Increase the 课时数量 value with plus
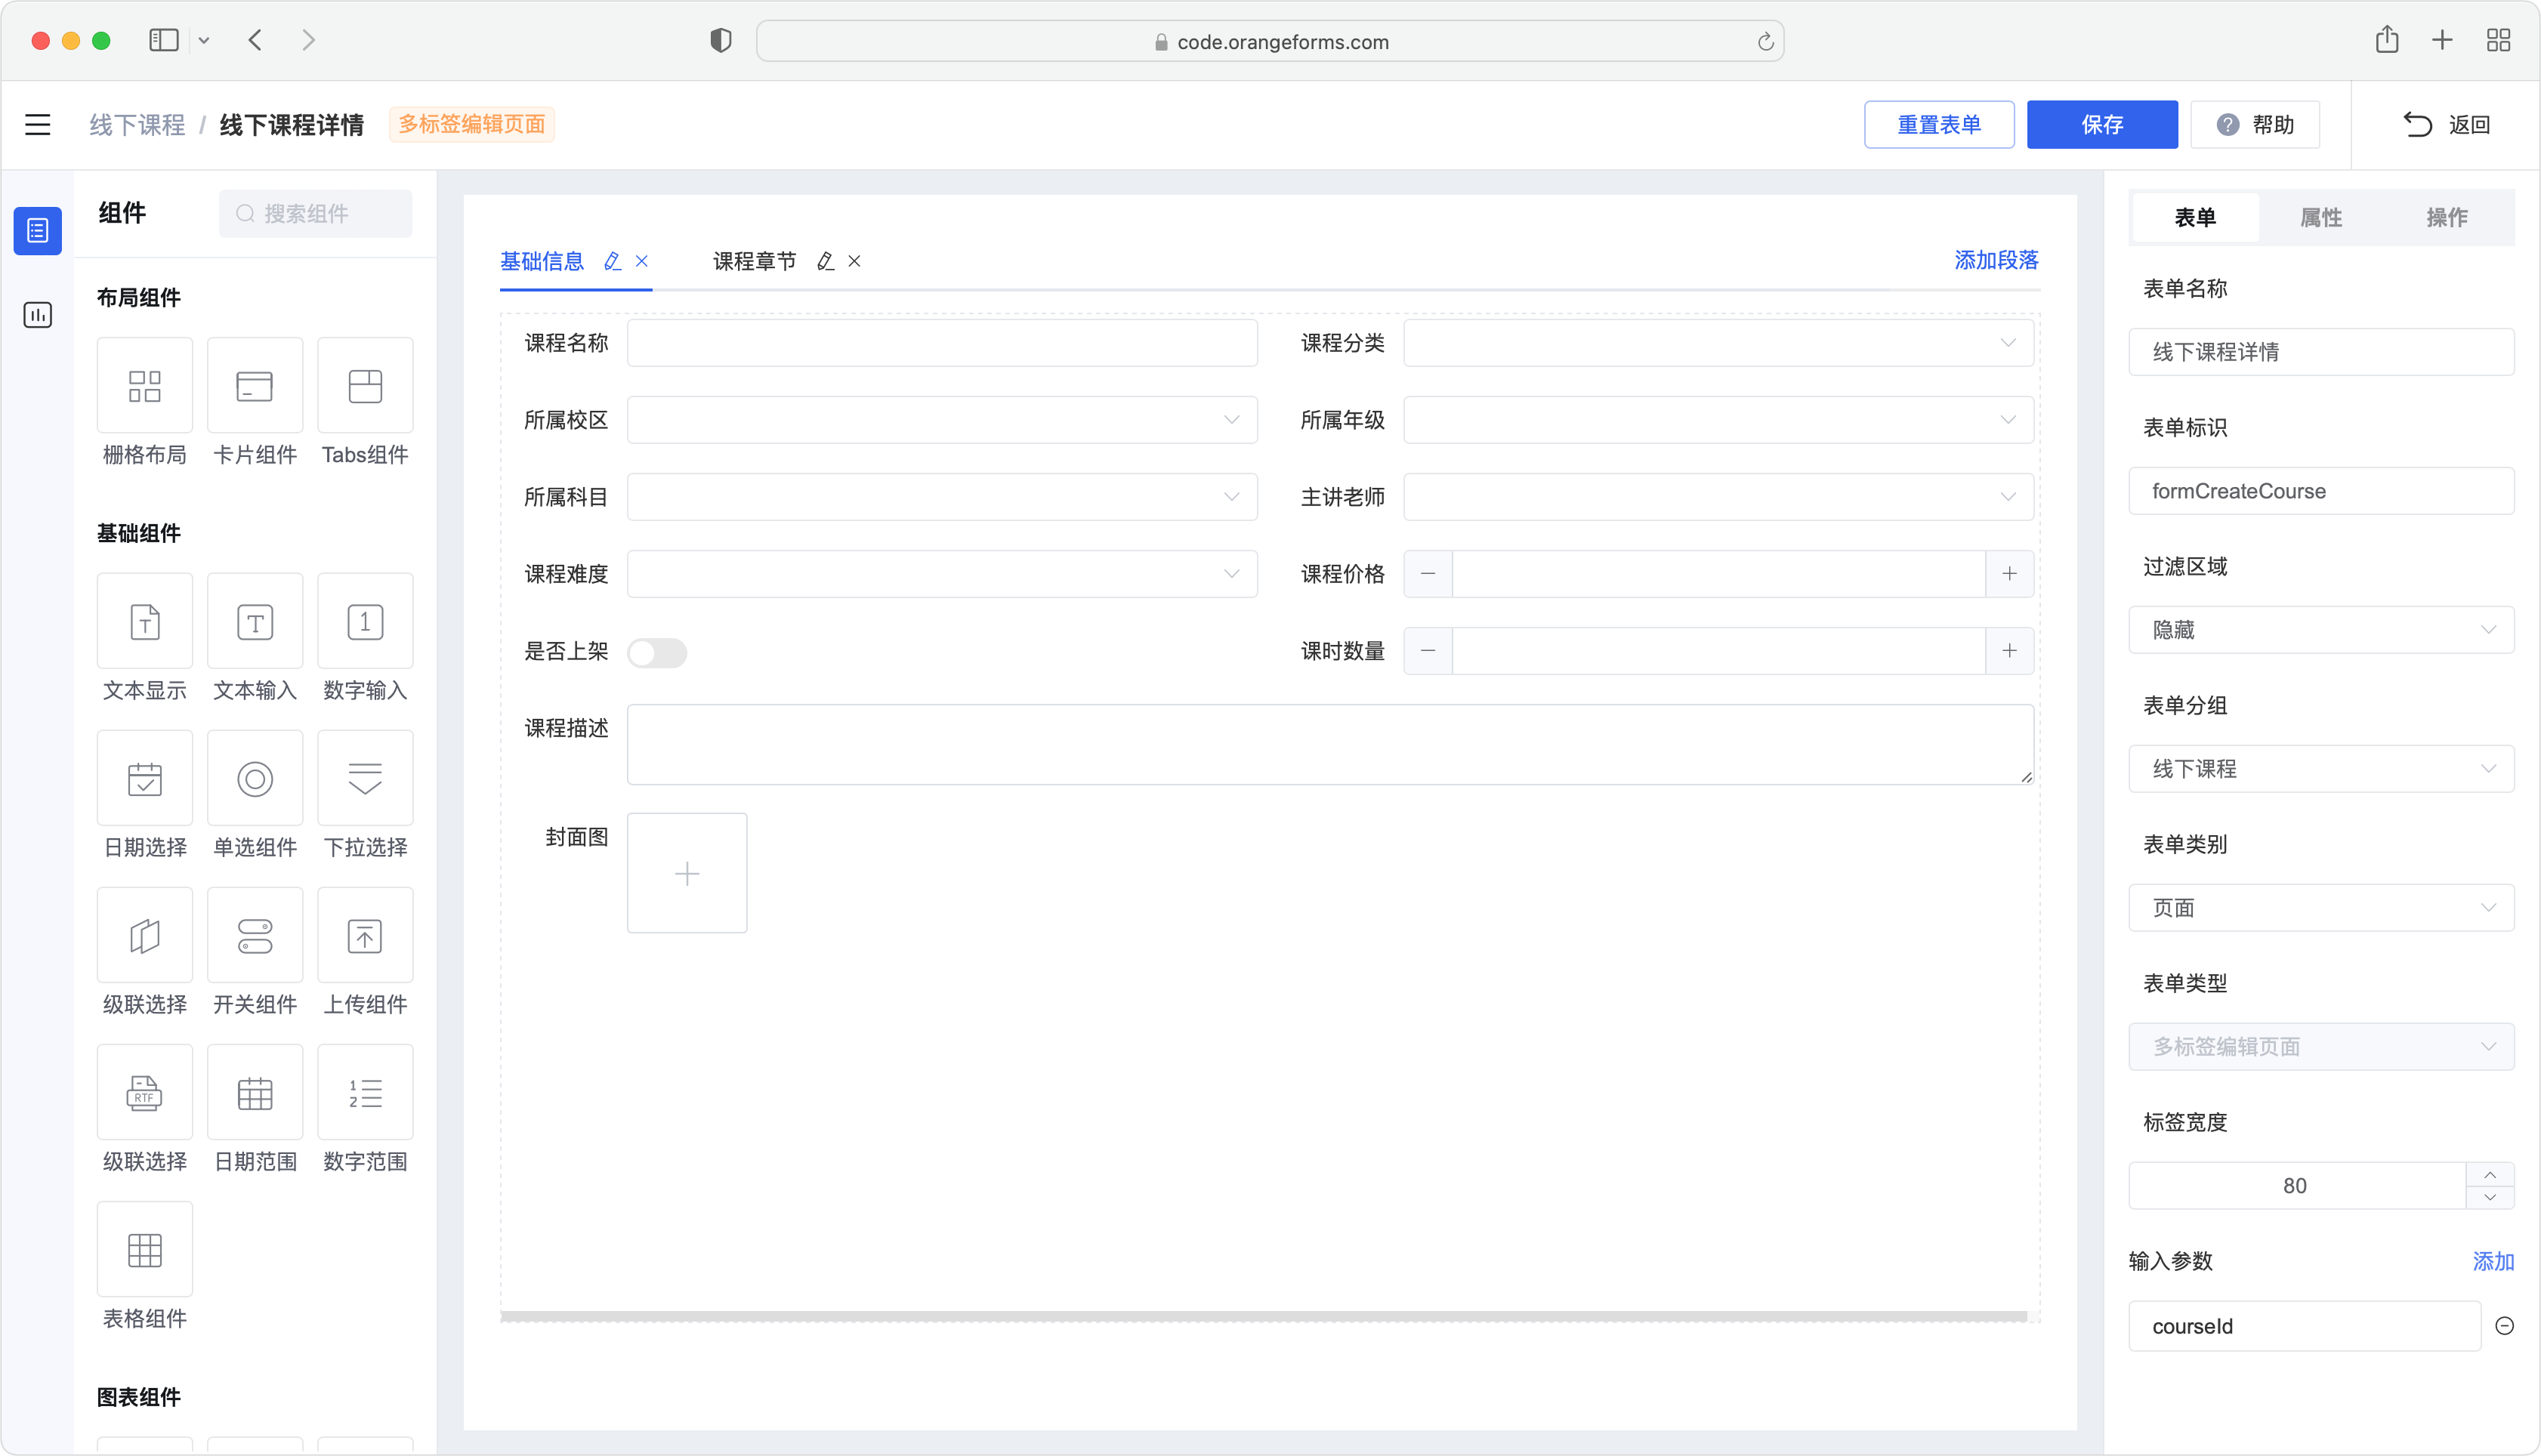The height and width of the screenshot is (1456, 2541). pyautogui.click(x=2009, y=651)
